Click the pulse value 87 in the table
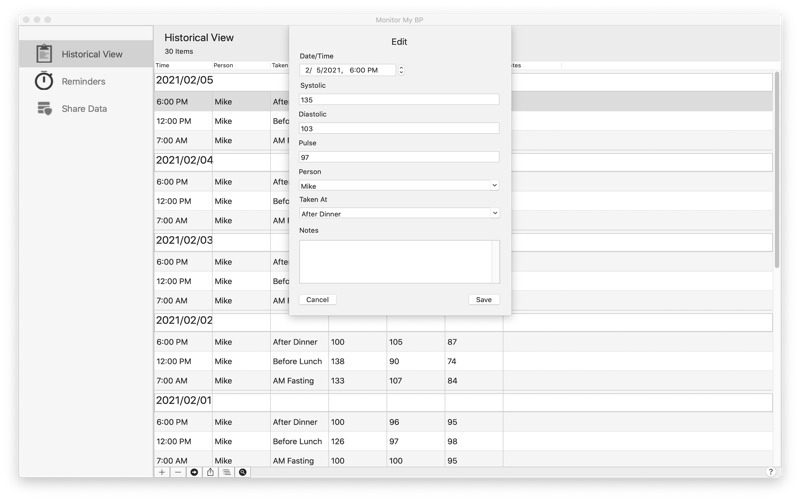 click(452, 342)
